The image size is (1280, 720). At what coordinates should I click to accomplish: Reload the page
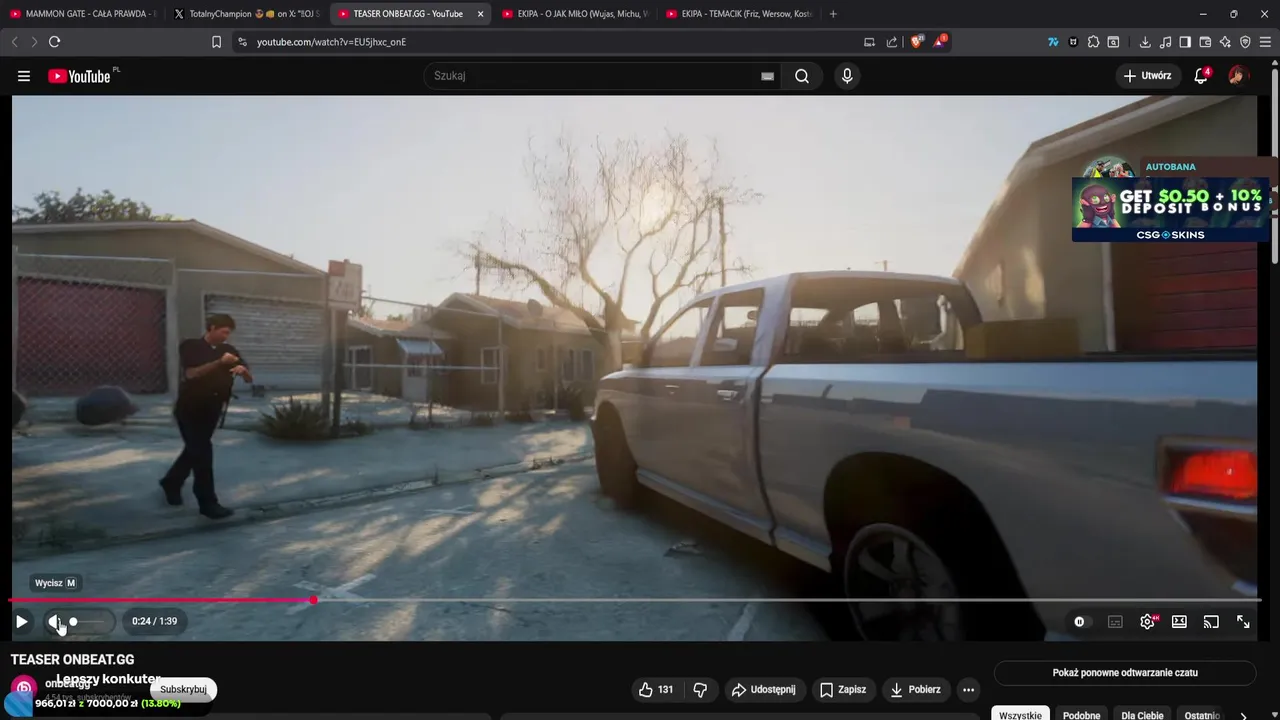[x=54, y=42]
